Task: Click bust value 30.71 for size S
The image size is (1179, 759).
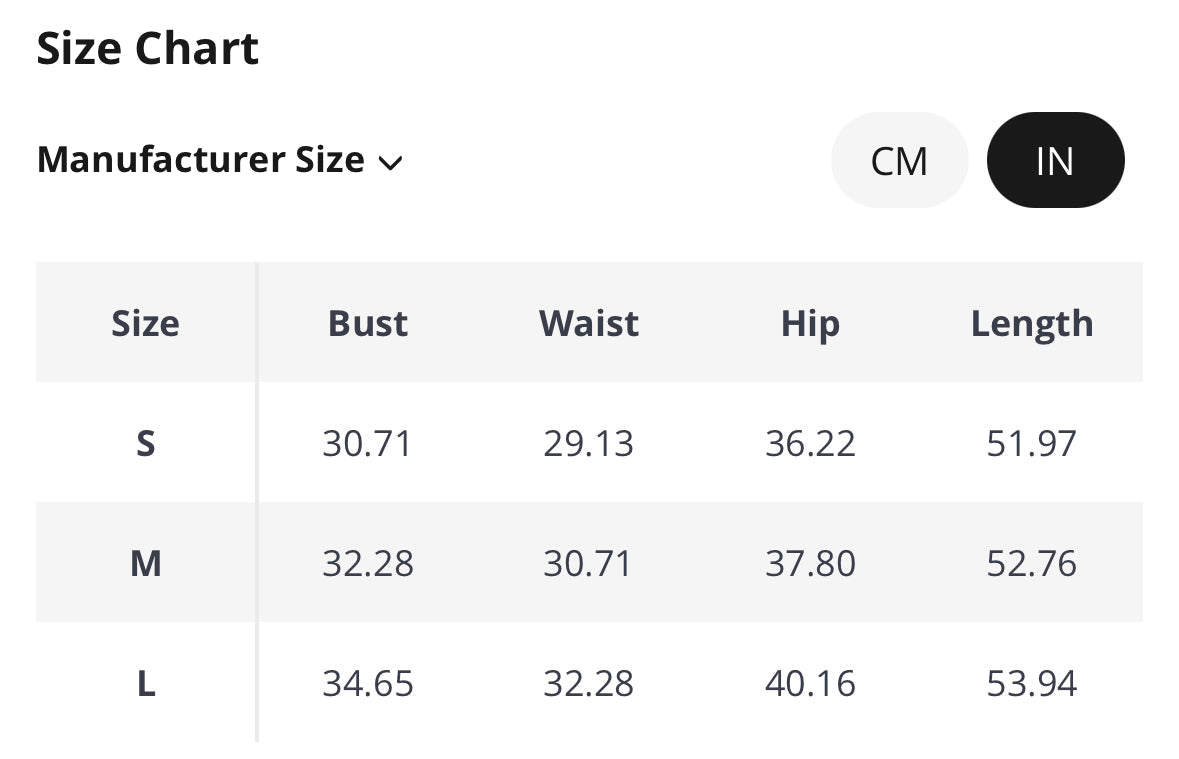Action: coord(367,443)
